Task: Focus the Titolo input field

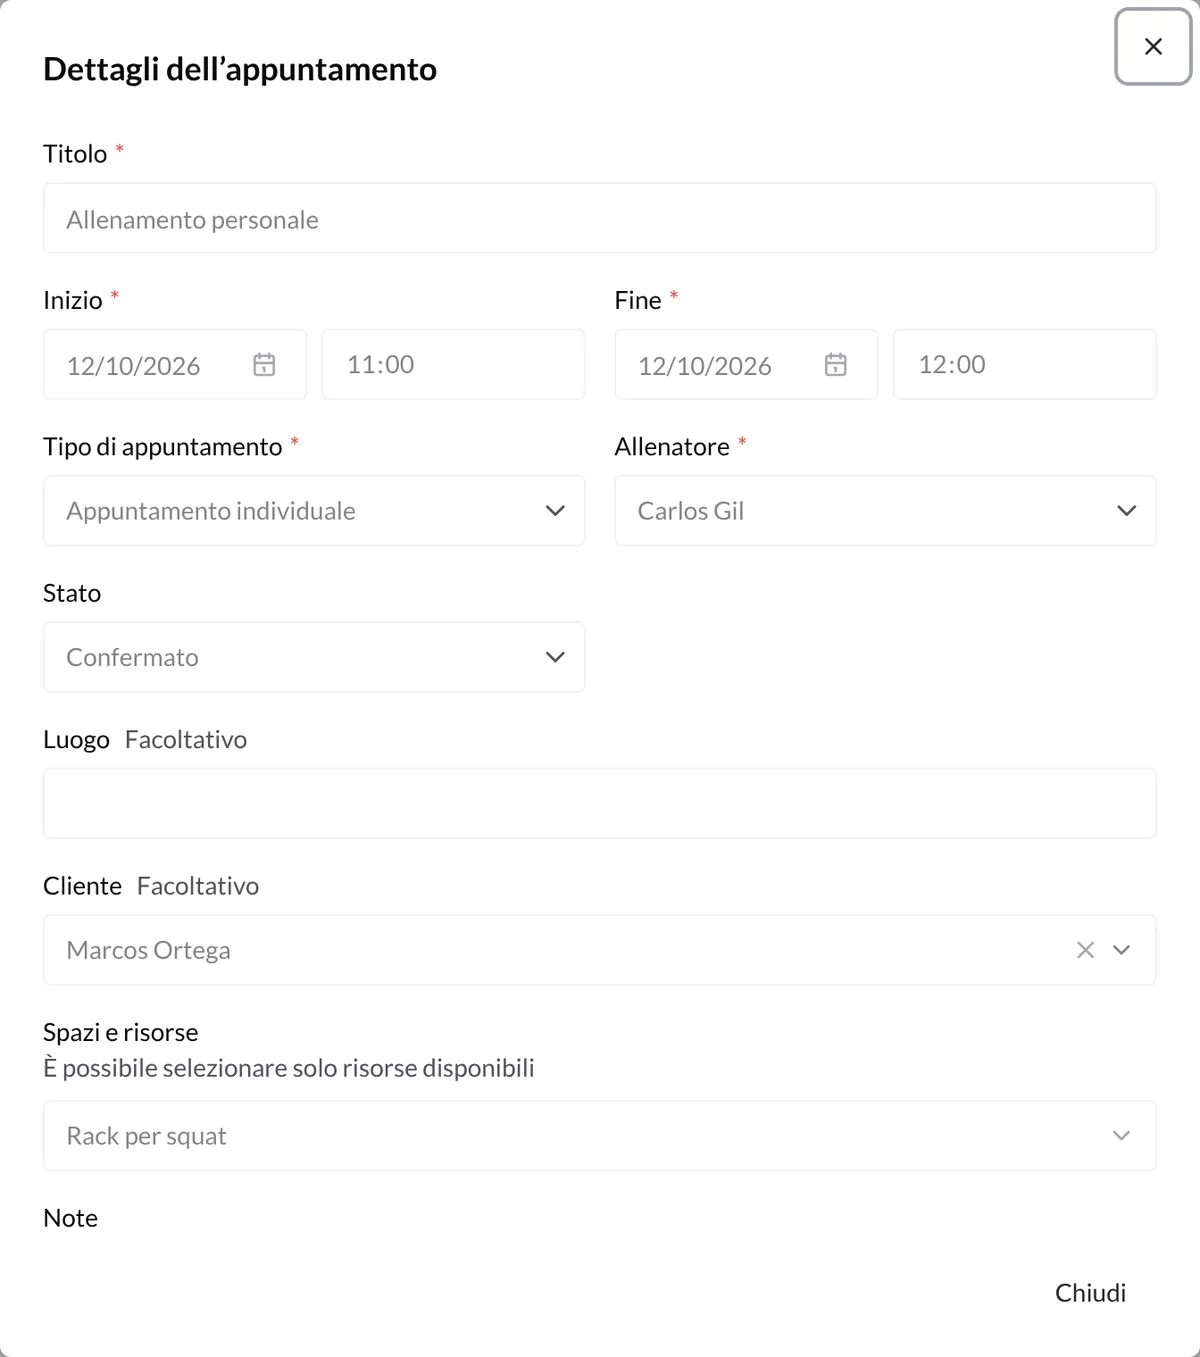Action: pyautogui.click(x=600, y=218)
